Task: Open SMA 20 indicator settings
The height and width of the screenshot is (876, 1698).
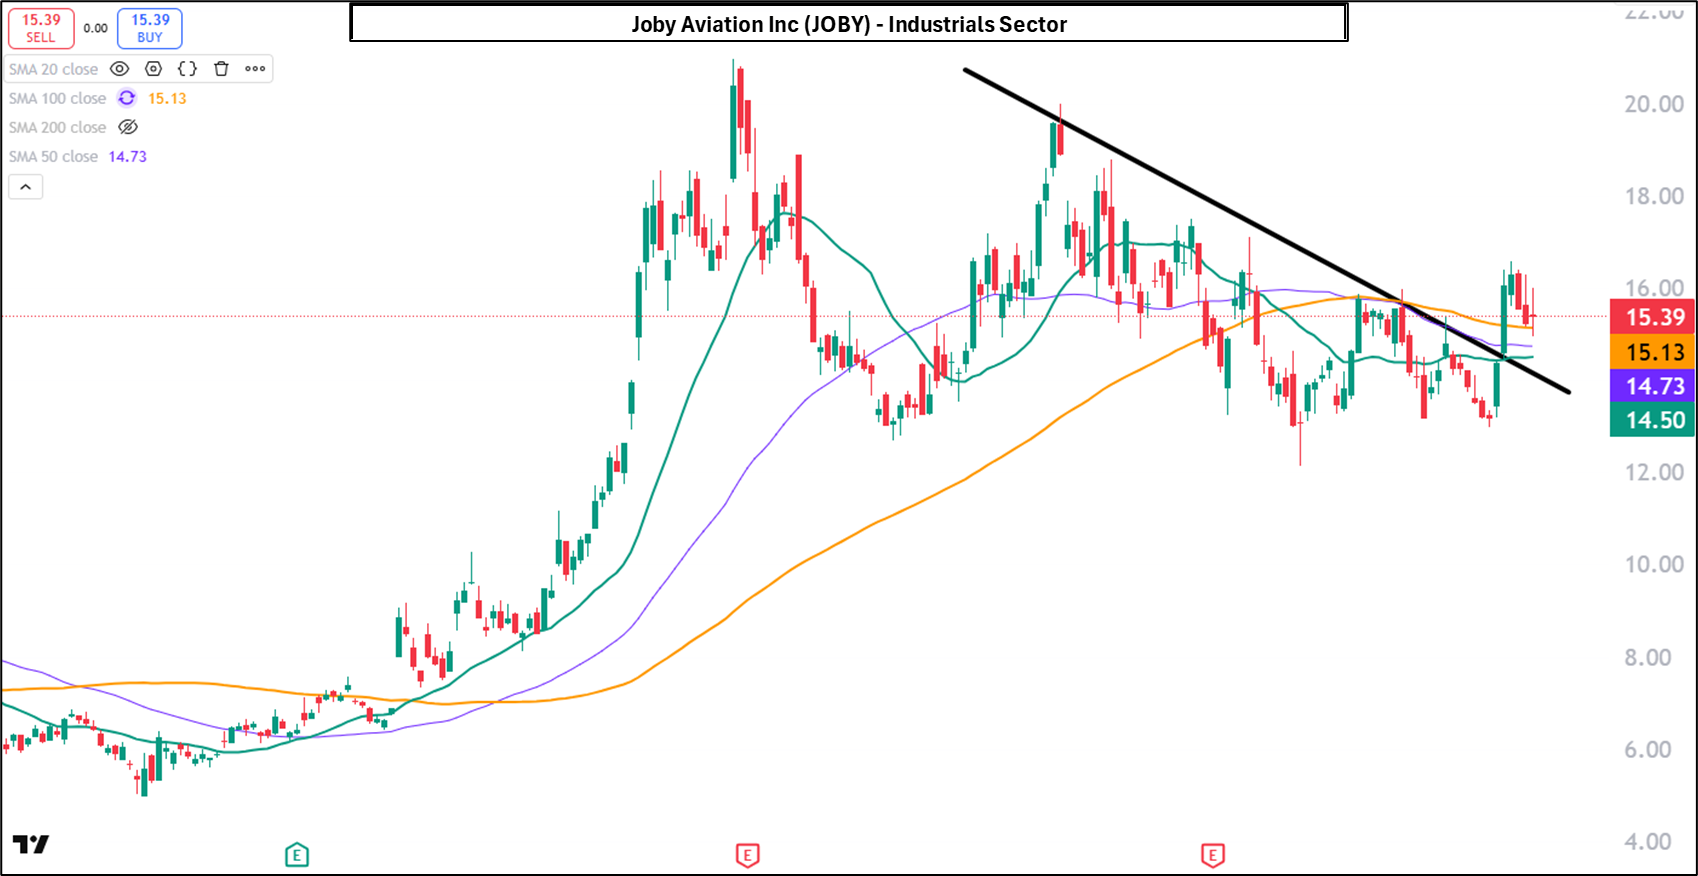Action: click(154, 69)
